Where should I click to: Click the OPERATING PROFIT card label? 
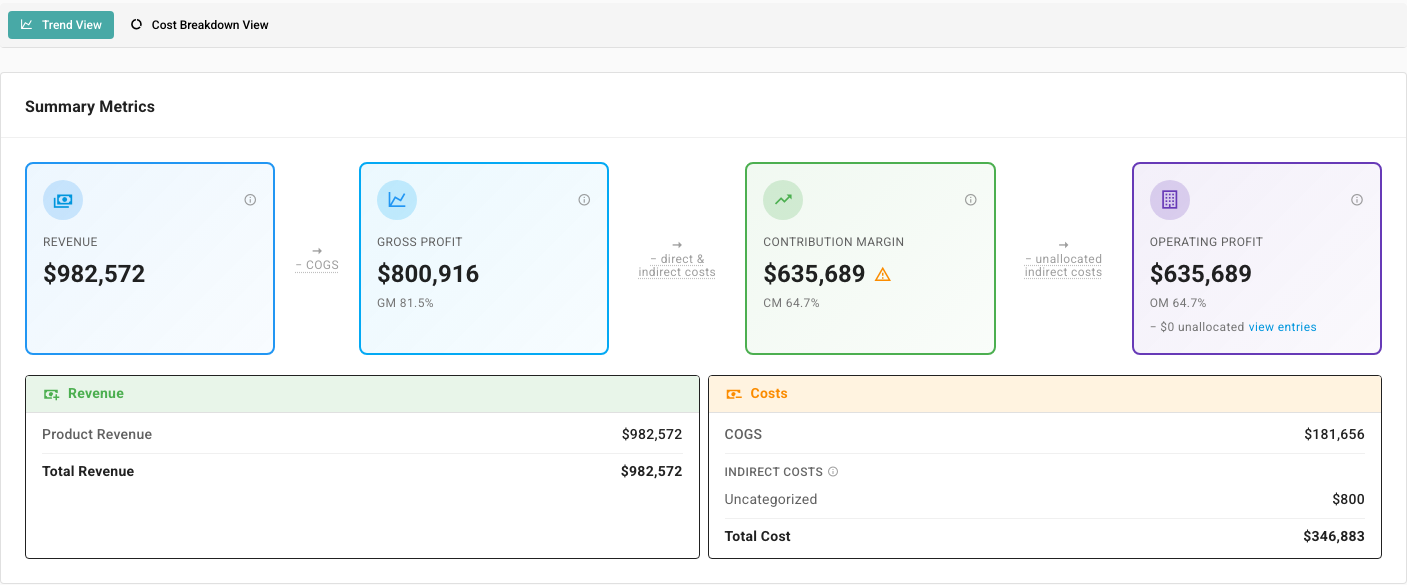tap(1206, 242)
